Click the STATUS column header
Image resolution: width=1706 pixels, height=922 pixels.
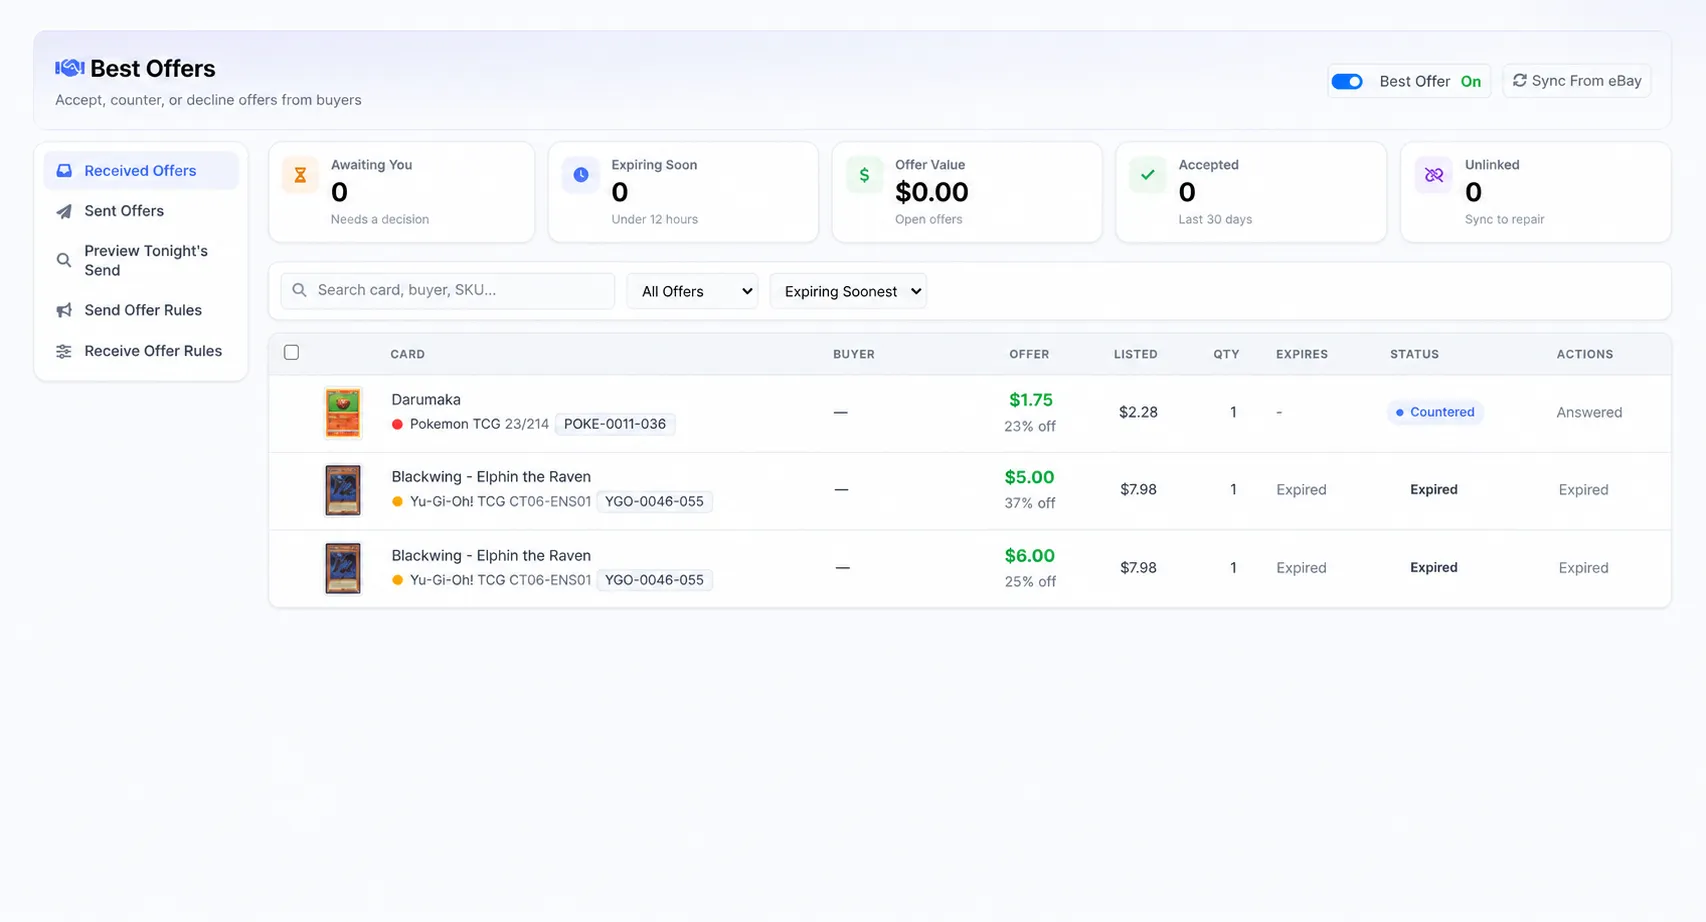[x=1414, y=354]
